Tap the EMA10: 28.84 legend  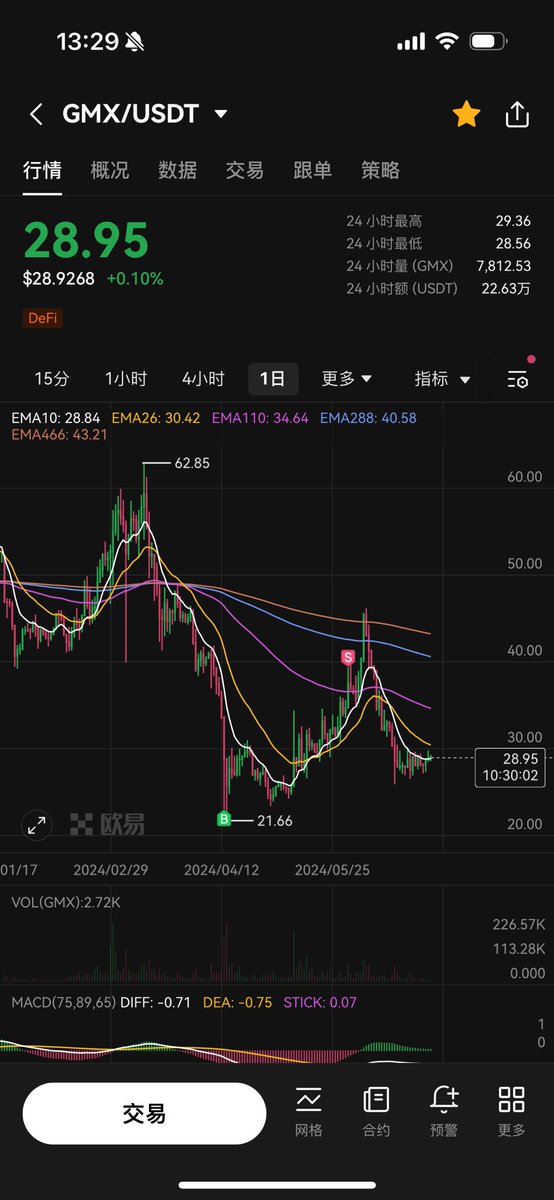coord(56,417)
